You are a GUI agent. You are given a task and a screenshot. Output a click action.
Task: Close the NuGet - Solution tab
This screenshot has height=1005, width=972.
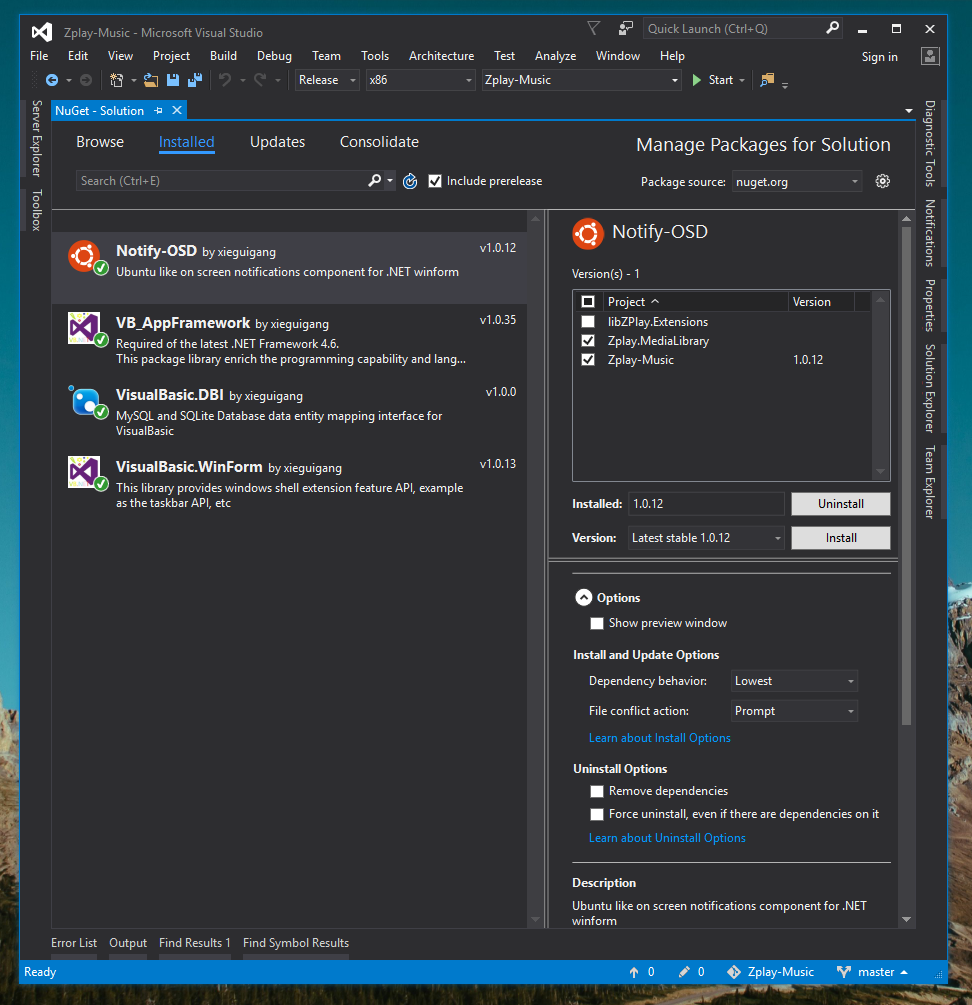tap(177, 110)
